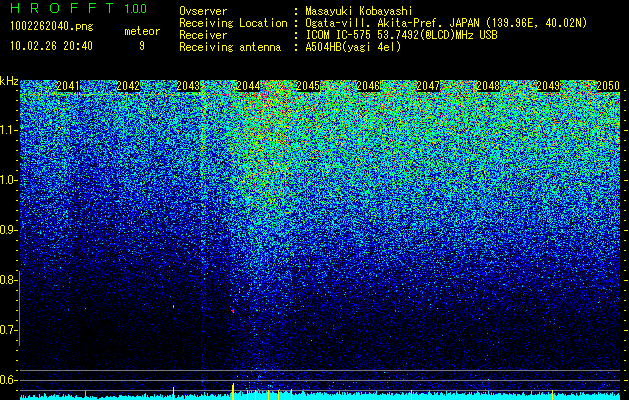Click the 0.7 frequency axis label
629x400 pixels.
9,330
